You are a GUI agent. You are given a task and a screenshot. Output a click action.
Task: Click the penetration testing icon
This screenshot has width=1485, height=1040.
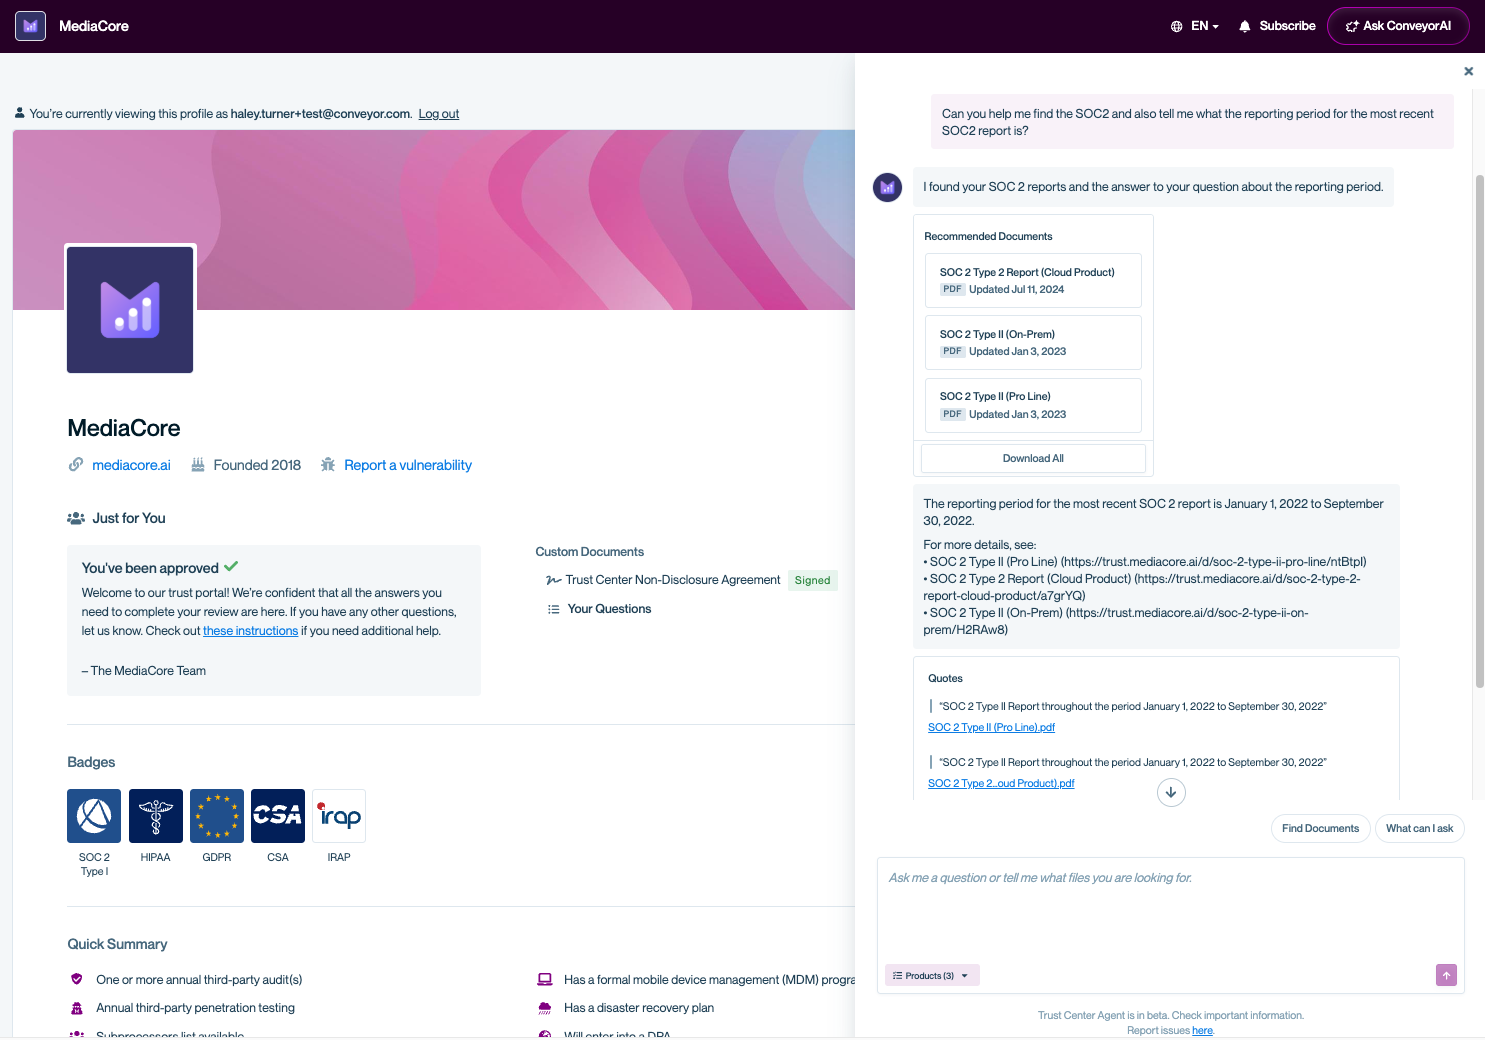(x=77, y=1008)
